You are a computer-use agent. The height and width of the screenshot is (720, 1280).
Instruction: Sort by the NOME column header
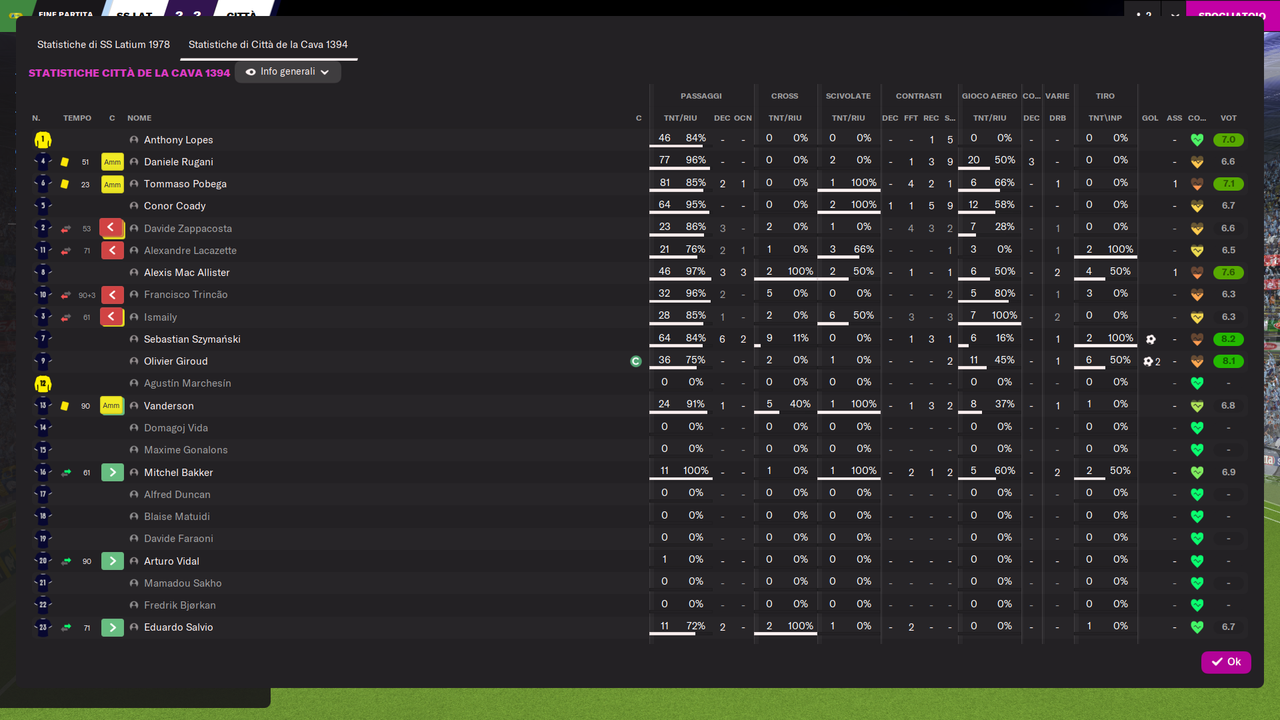click(x=139, y=118)
